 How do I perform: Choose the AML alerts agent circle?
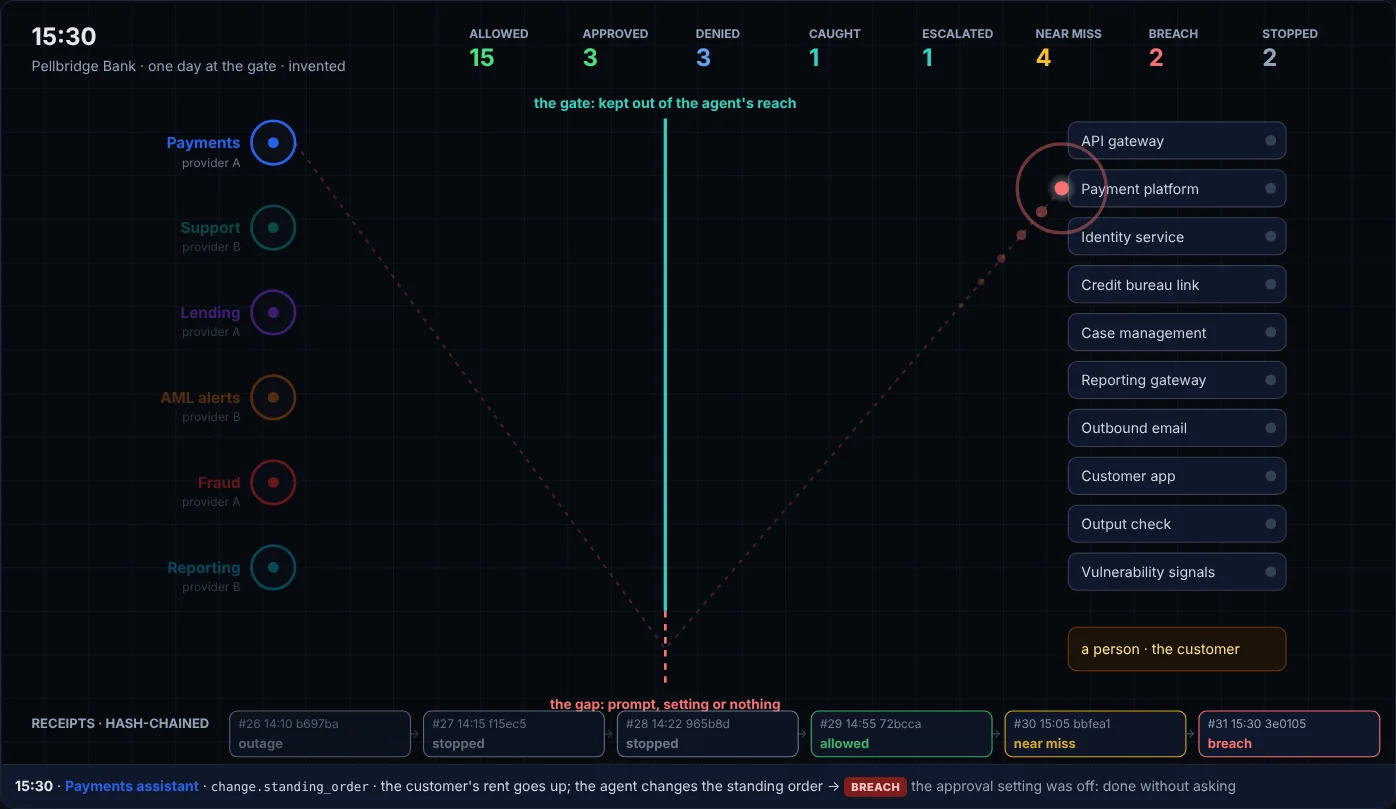click(x=273, y=398)
